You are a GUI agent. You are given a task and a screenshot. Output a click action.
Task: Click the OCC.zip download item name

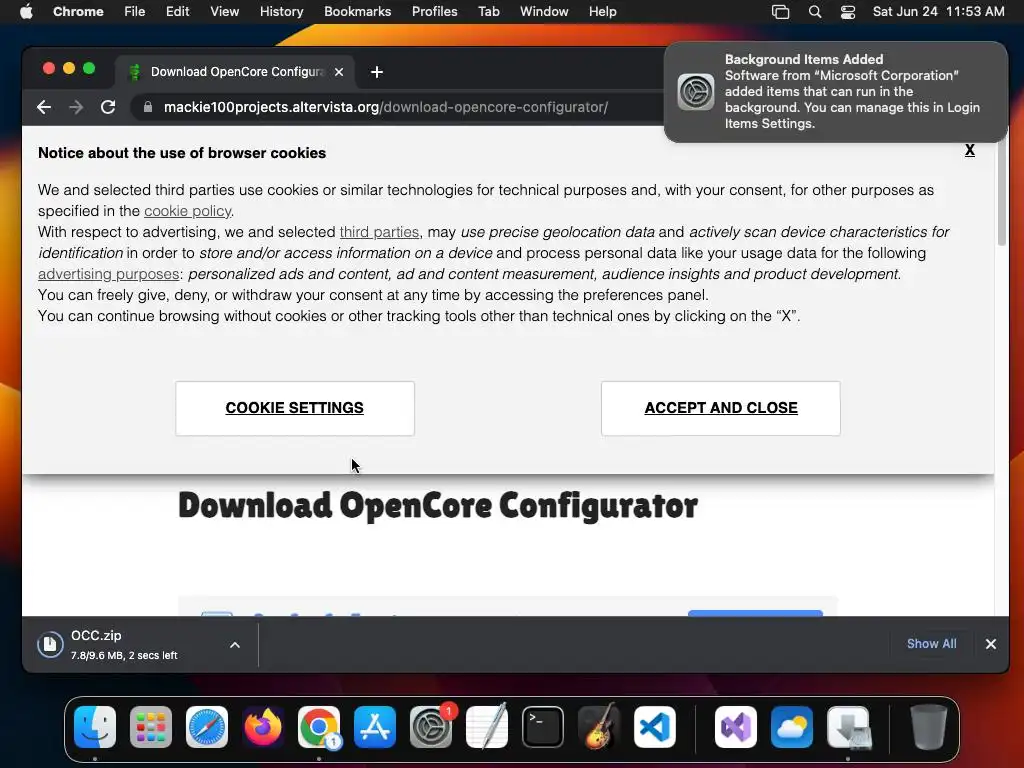96,635
